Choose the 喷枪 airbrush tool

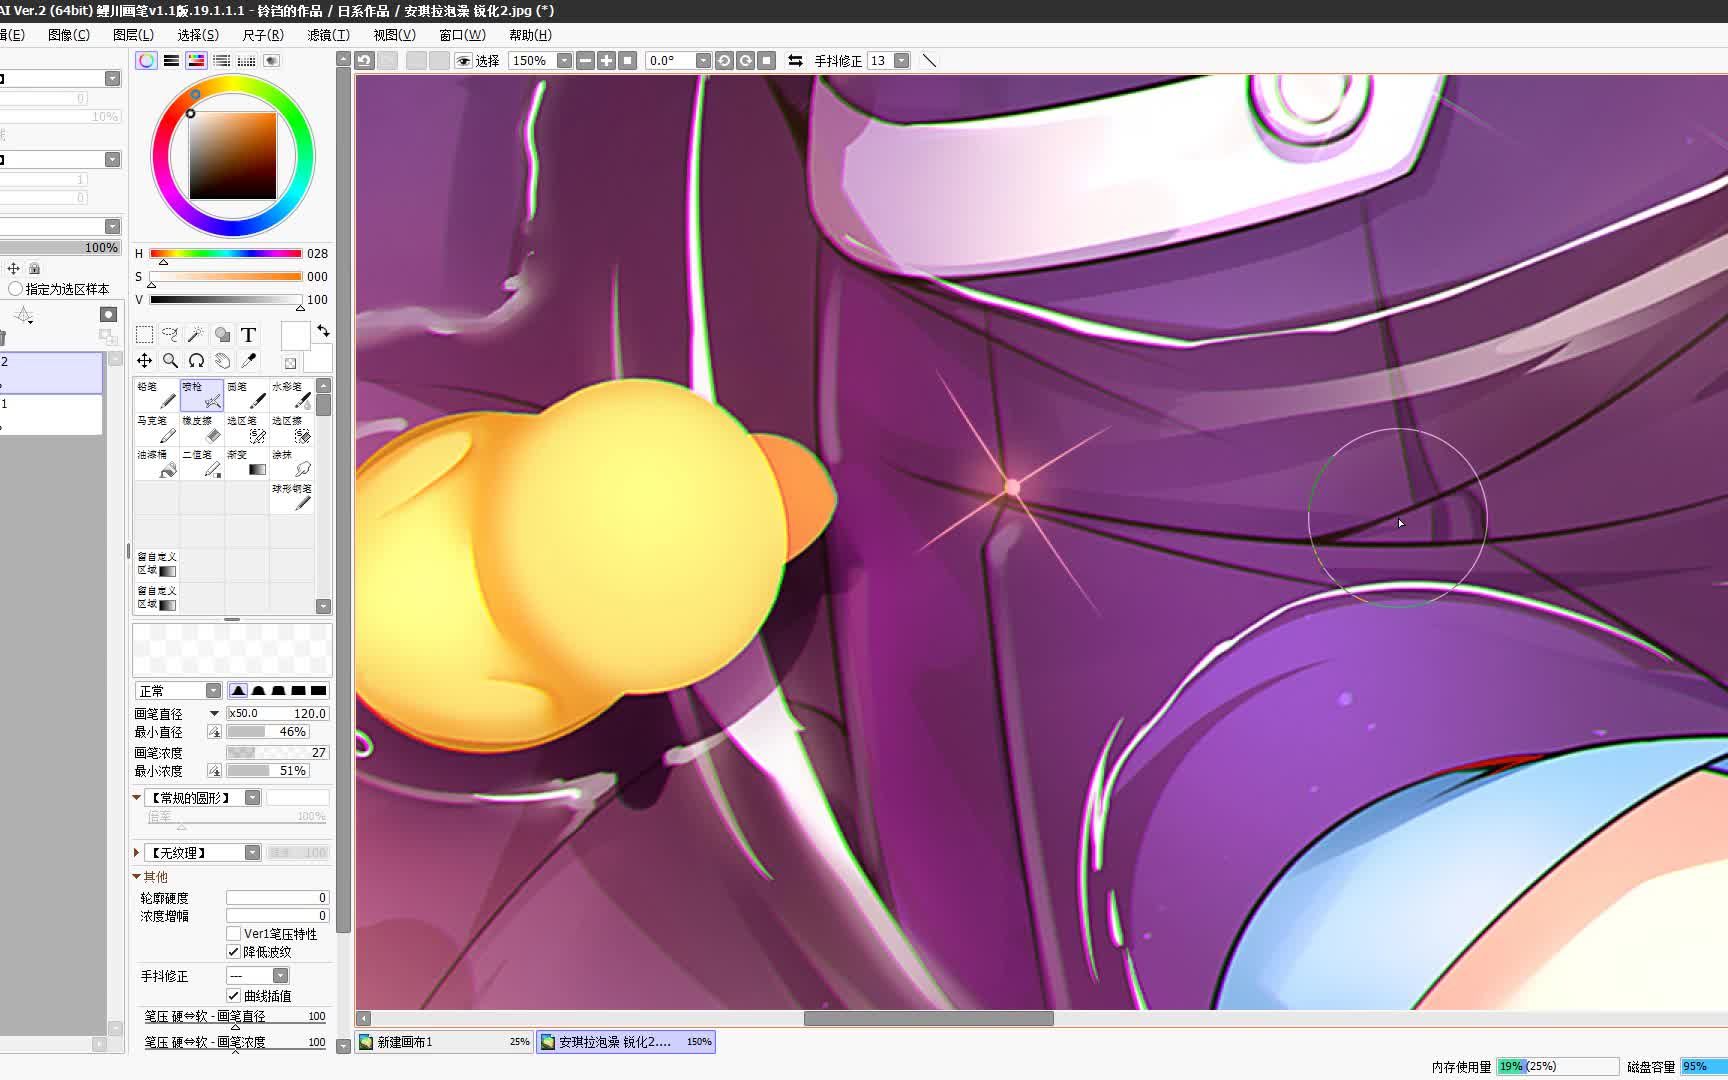[202, 396]
